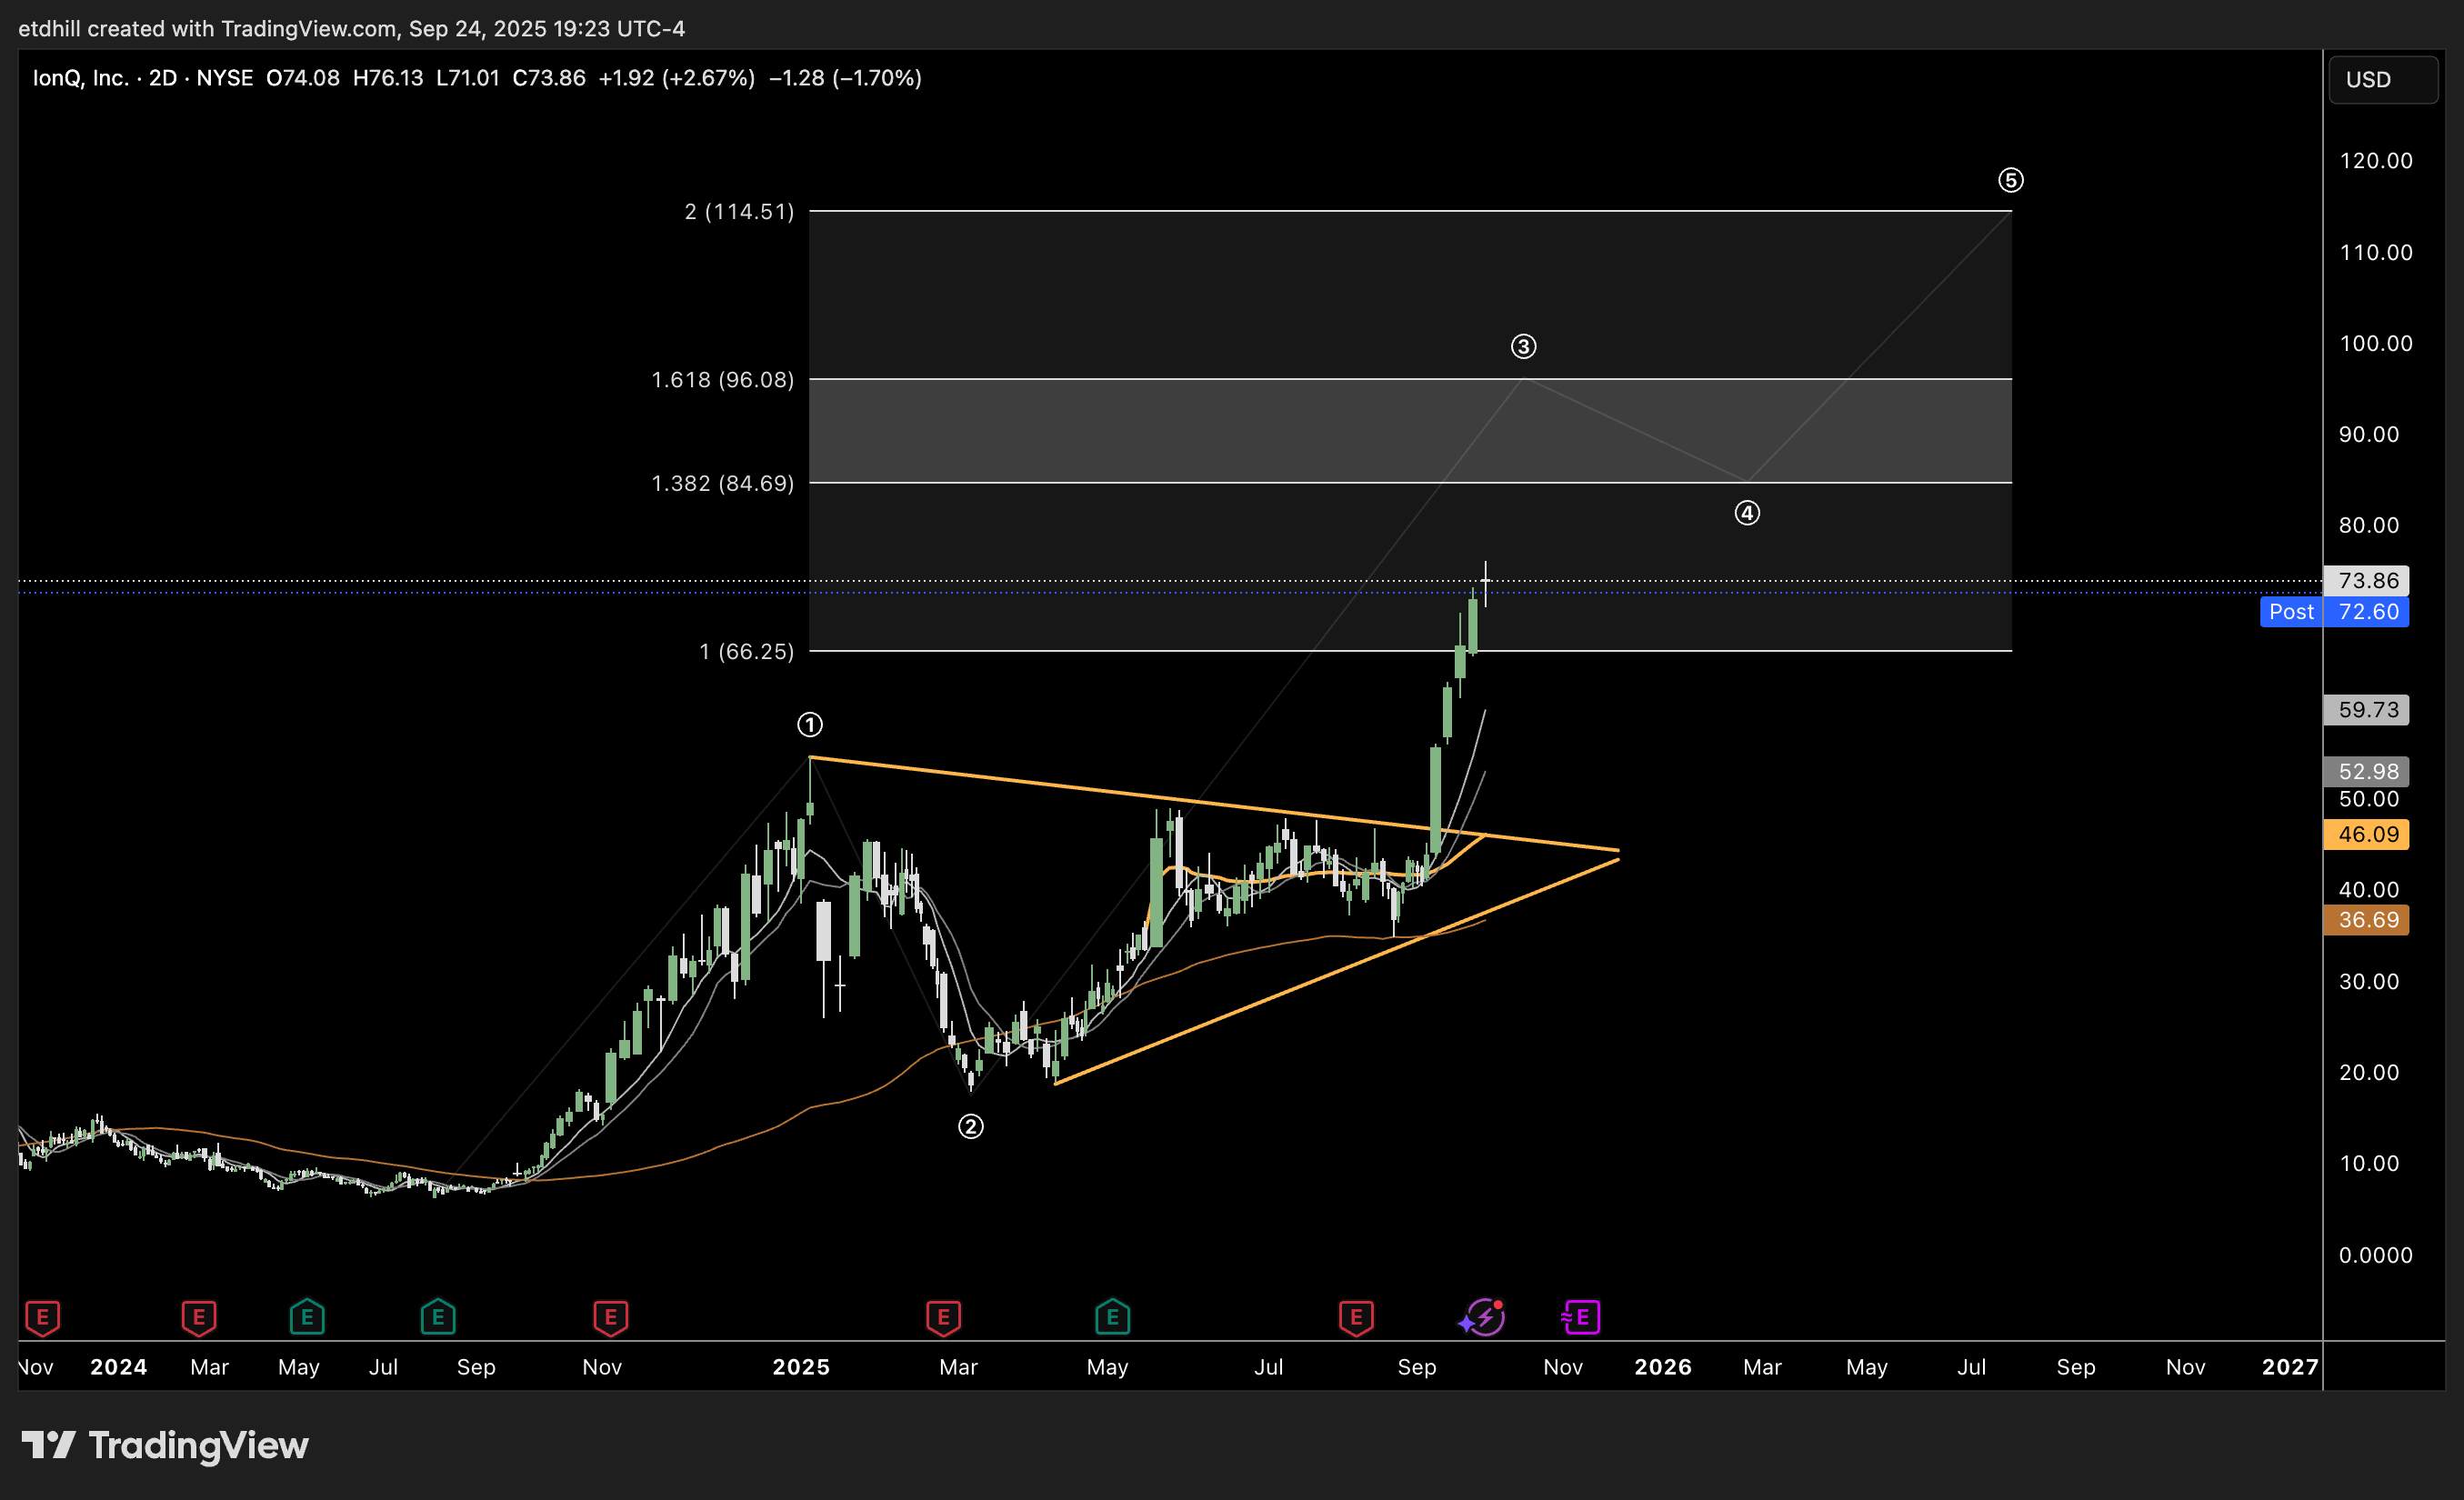
Task: Click the 2 (114.51) Fibonacci level label
Action: point(739,211)
